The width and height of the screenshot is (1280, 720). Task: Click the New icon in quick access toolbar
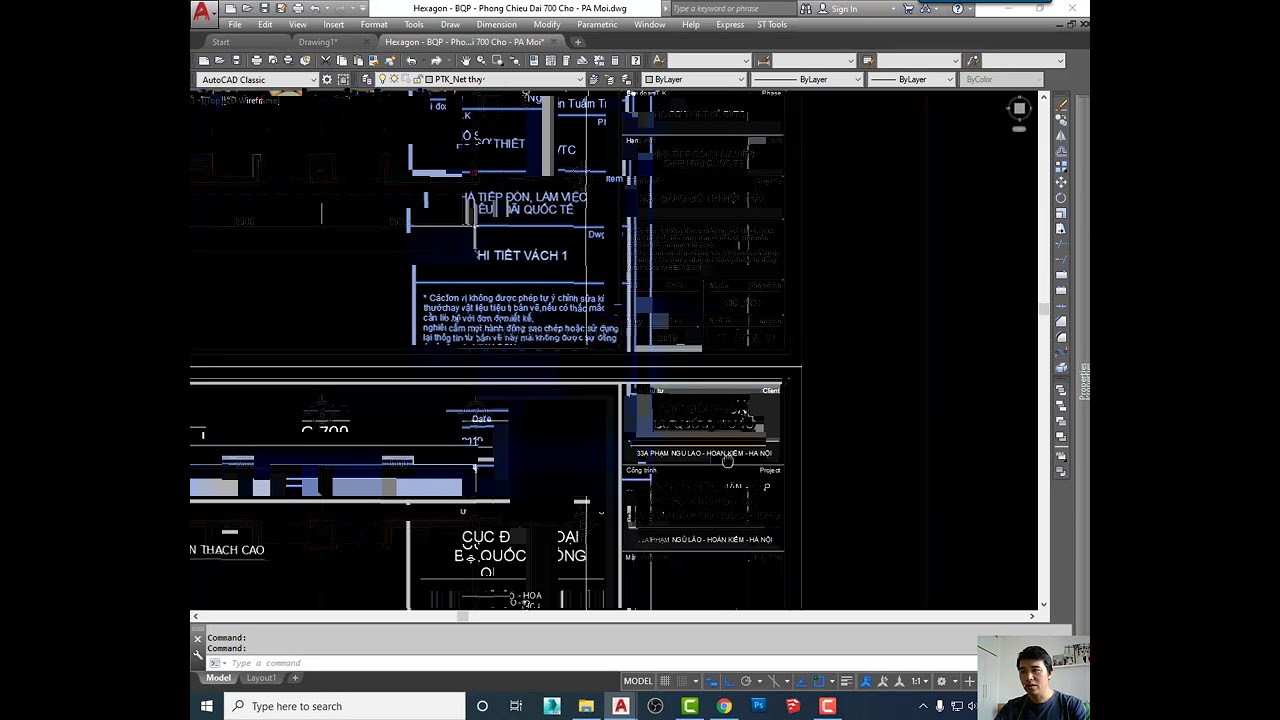pyautogui.click(x=230, y=8)
